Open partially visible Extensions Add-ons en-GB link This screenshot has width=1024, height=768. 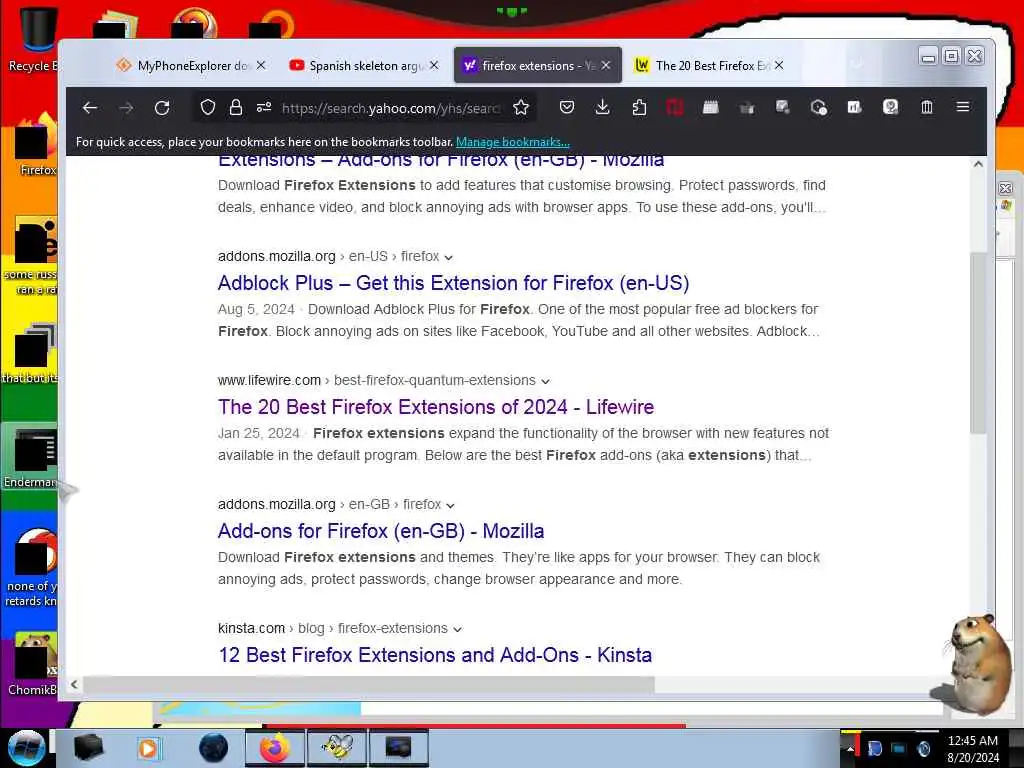[x=441, y=161]
